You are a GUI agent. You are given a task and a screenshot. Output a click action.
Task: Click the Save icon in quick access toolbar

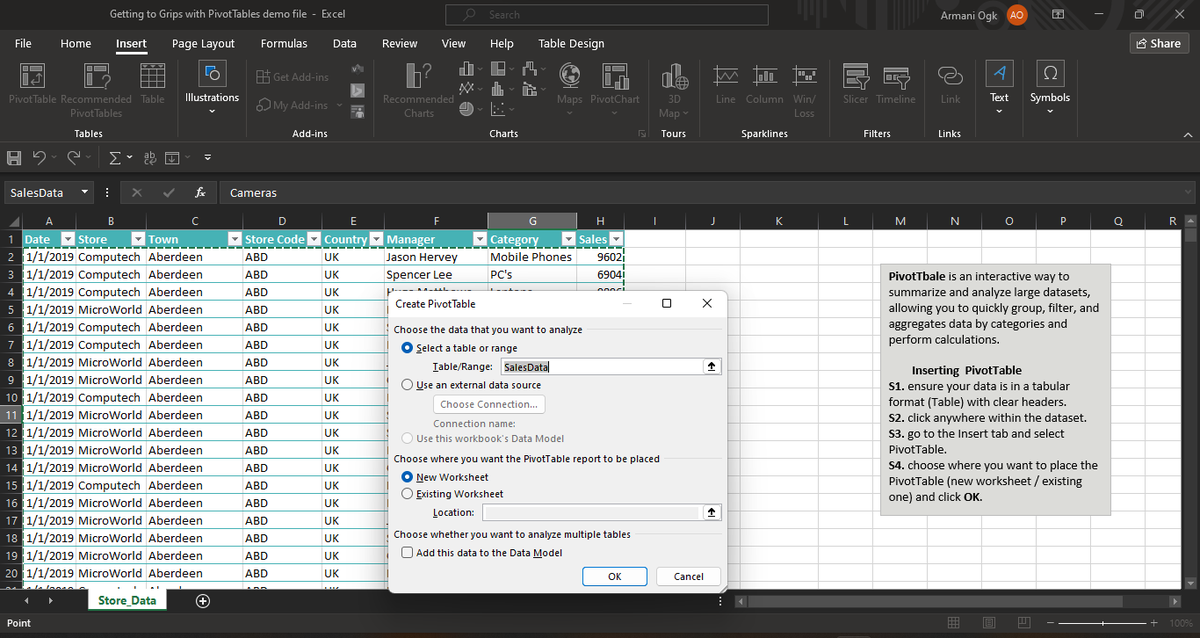point(14,156)
